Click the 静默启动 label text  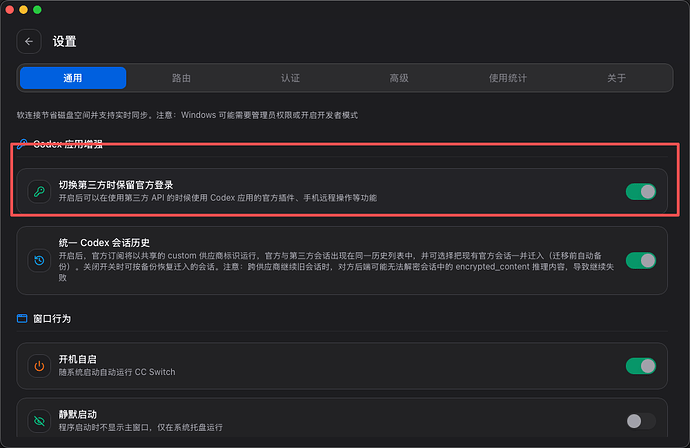tap(78, 415)
